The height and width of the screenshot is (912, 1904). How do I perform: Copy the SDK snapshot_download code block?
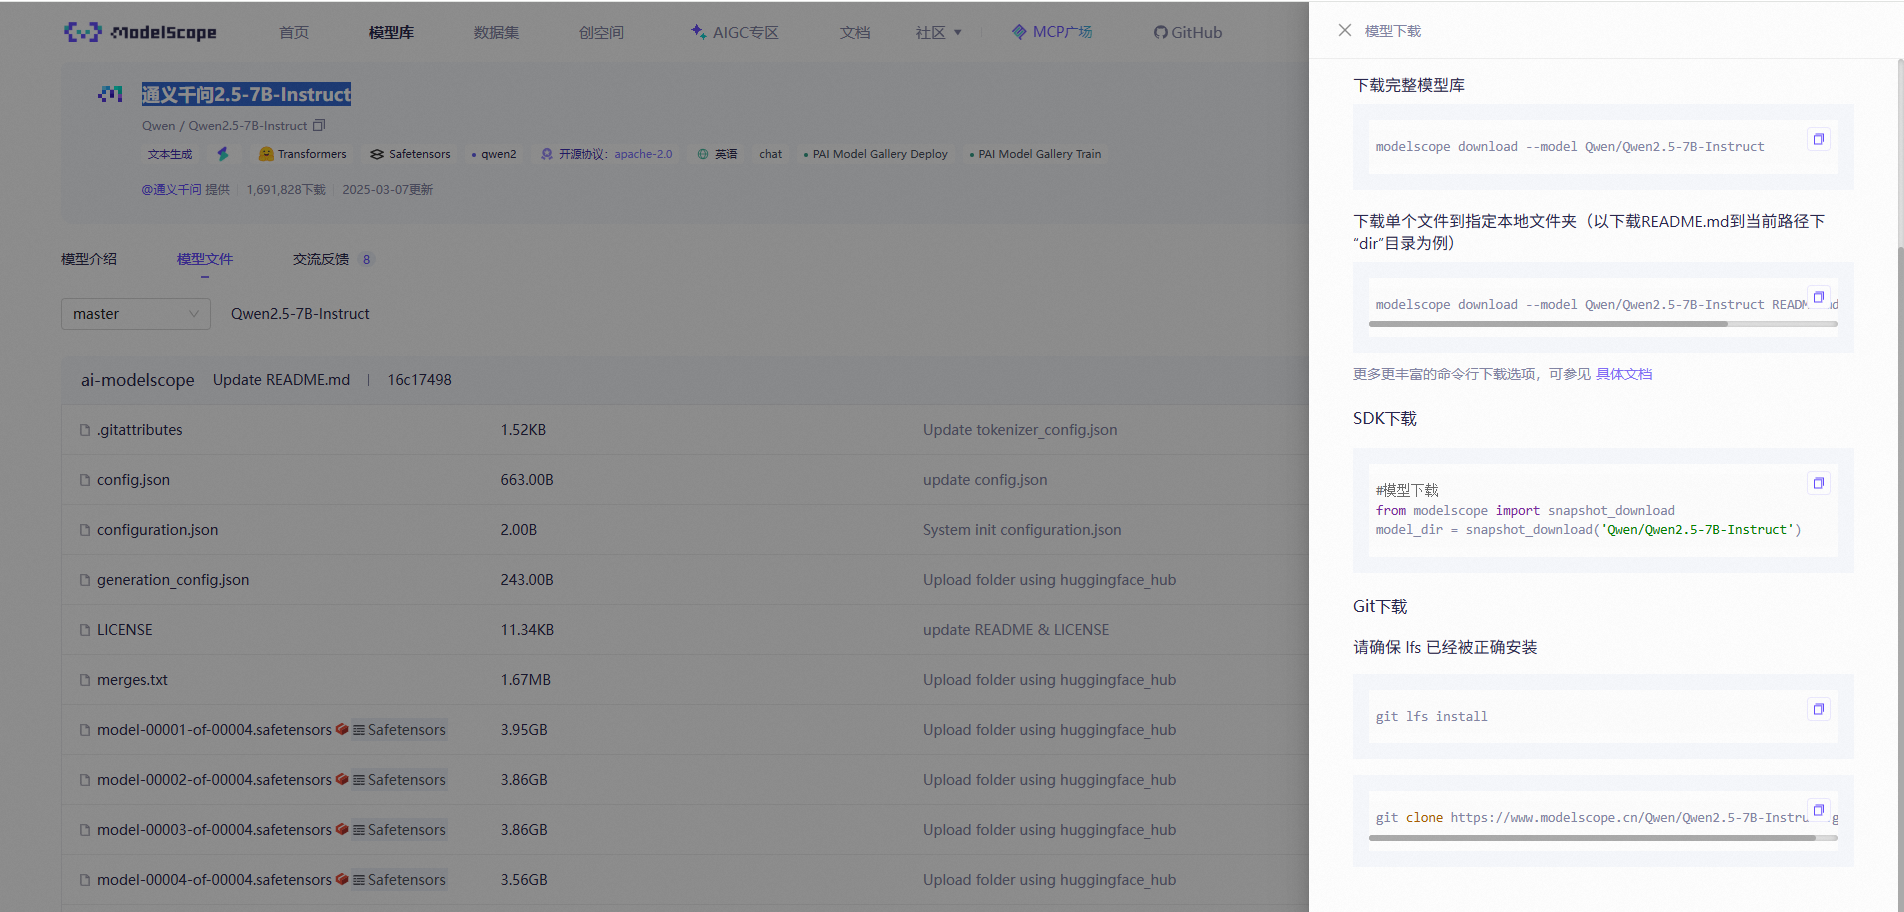point(1819,483)
